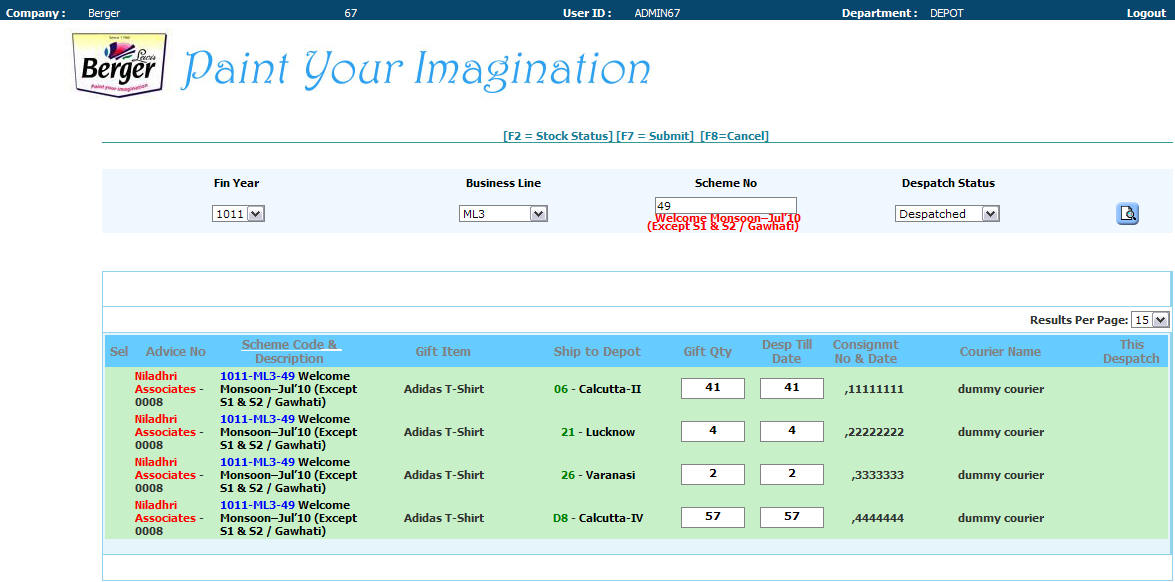The width and height of the screenshot is (1175, 582).
Task: Open the Results Per Page dropdown
Action: pos(1150,320)
